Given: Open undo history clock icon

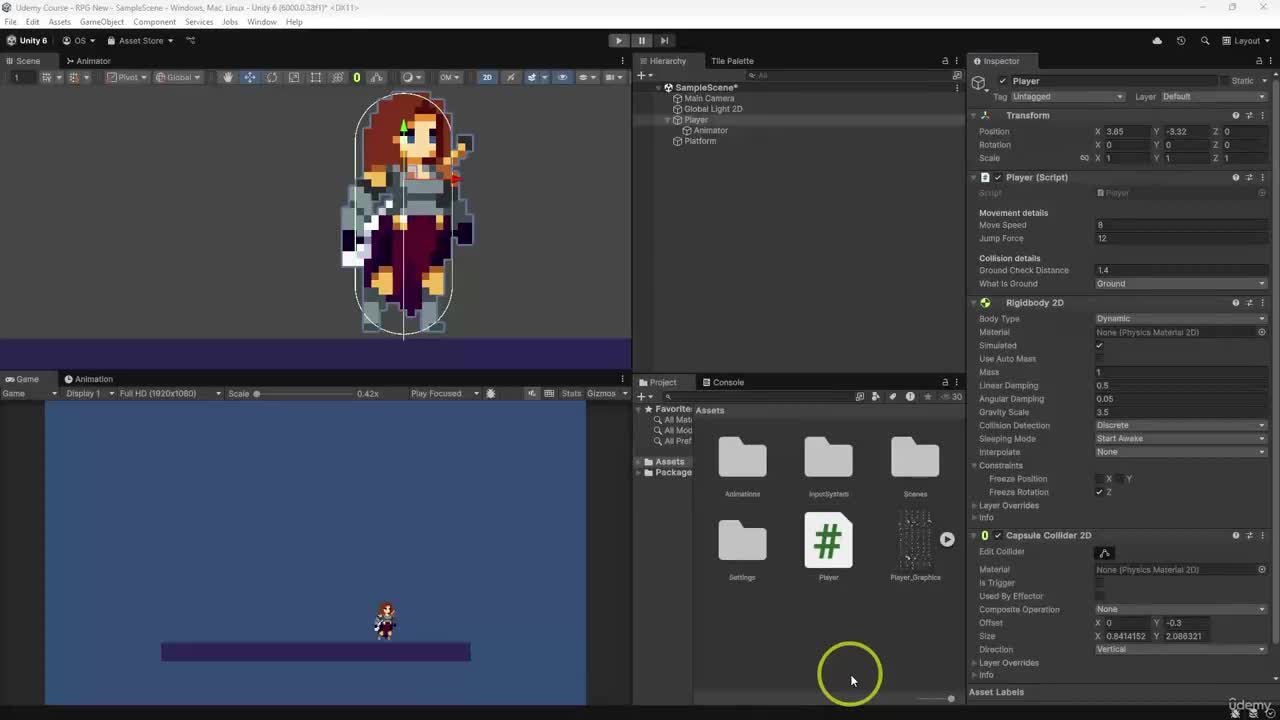Looking at the screenshot, I should pos(1181,41).
